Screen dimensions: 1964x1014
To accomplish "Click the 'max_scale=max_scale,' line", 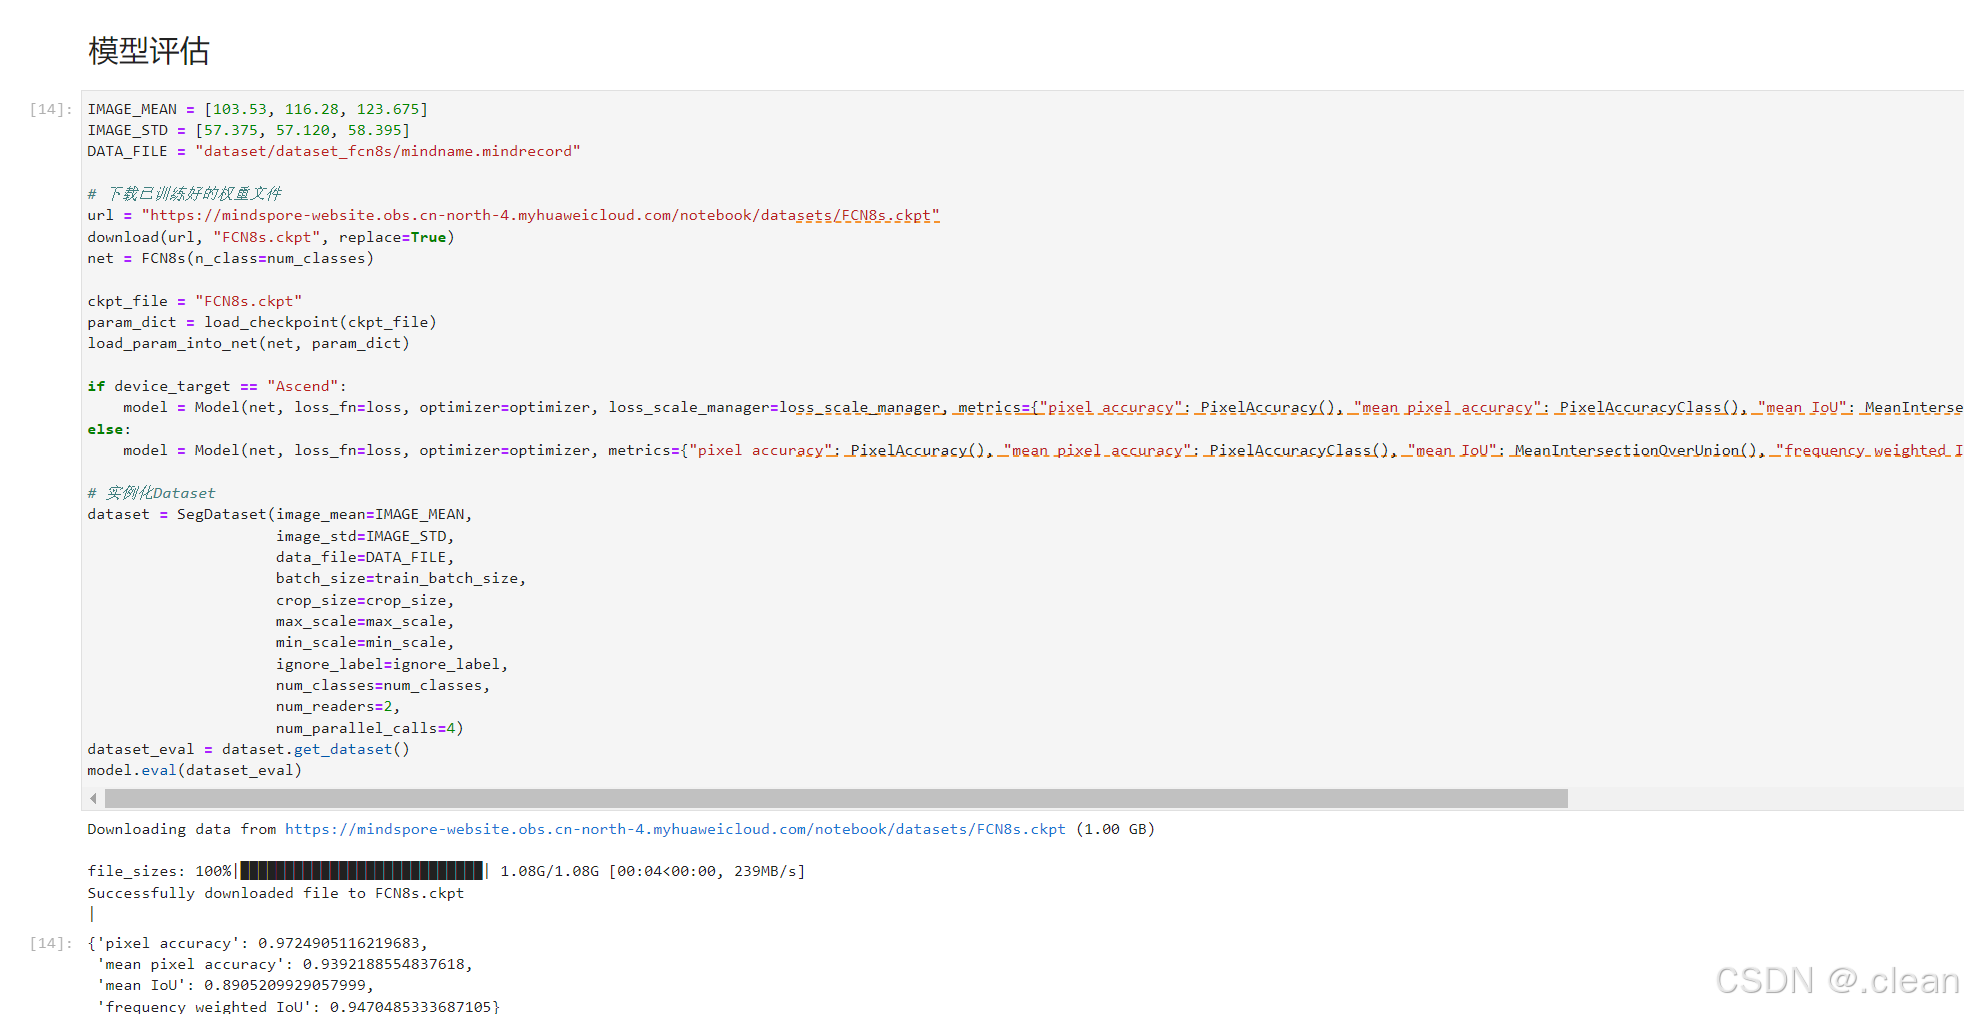I will click(365, 621).
